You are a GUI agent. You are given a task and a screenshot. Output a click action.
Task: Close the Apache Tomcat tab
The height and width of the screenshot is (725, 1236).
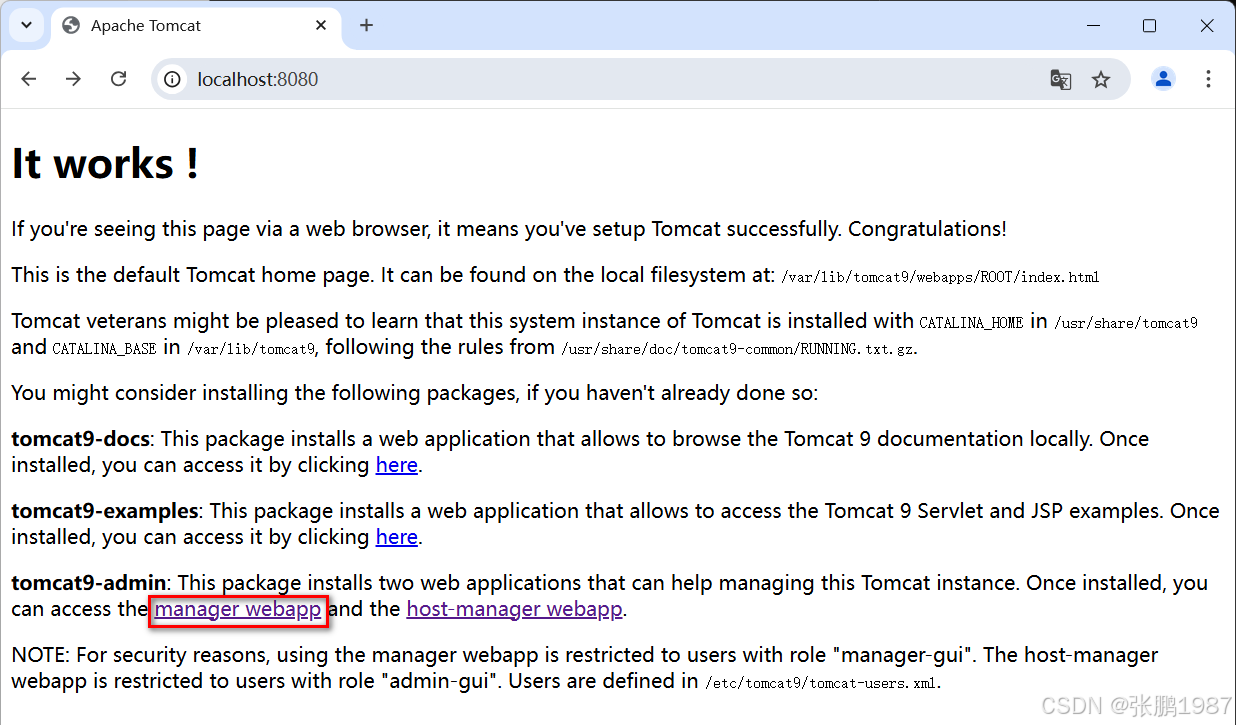tap(321, 26)
